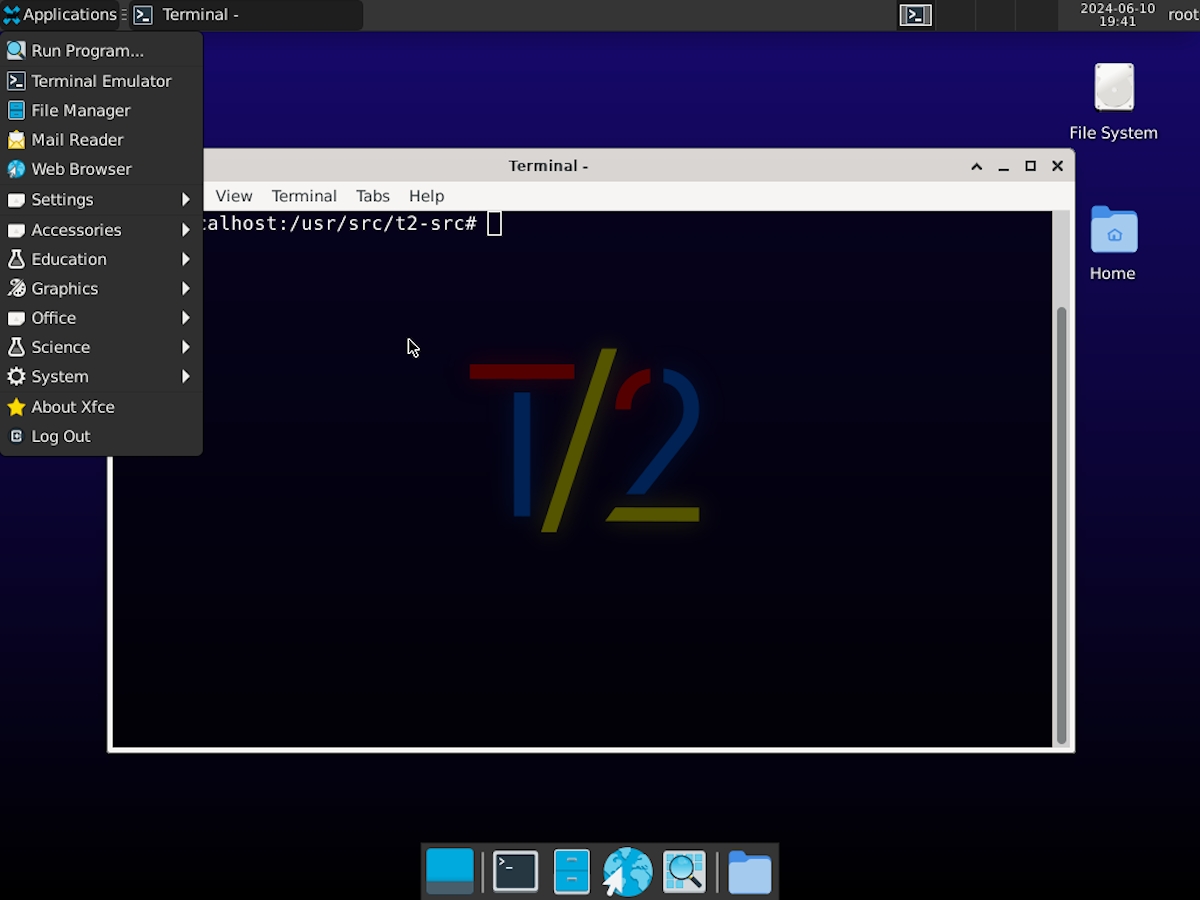Image resolution: width=1200 pixels, height=900 pixels.
Task: Expand the System submenu arrow
Action: click(x=186, y=377)
